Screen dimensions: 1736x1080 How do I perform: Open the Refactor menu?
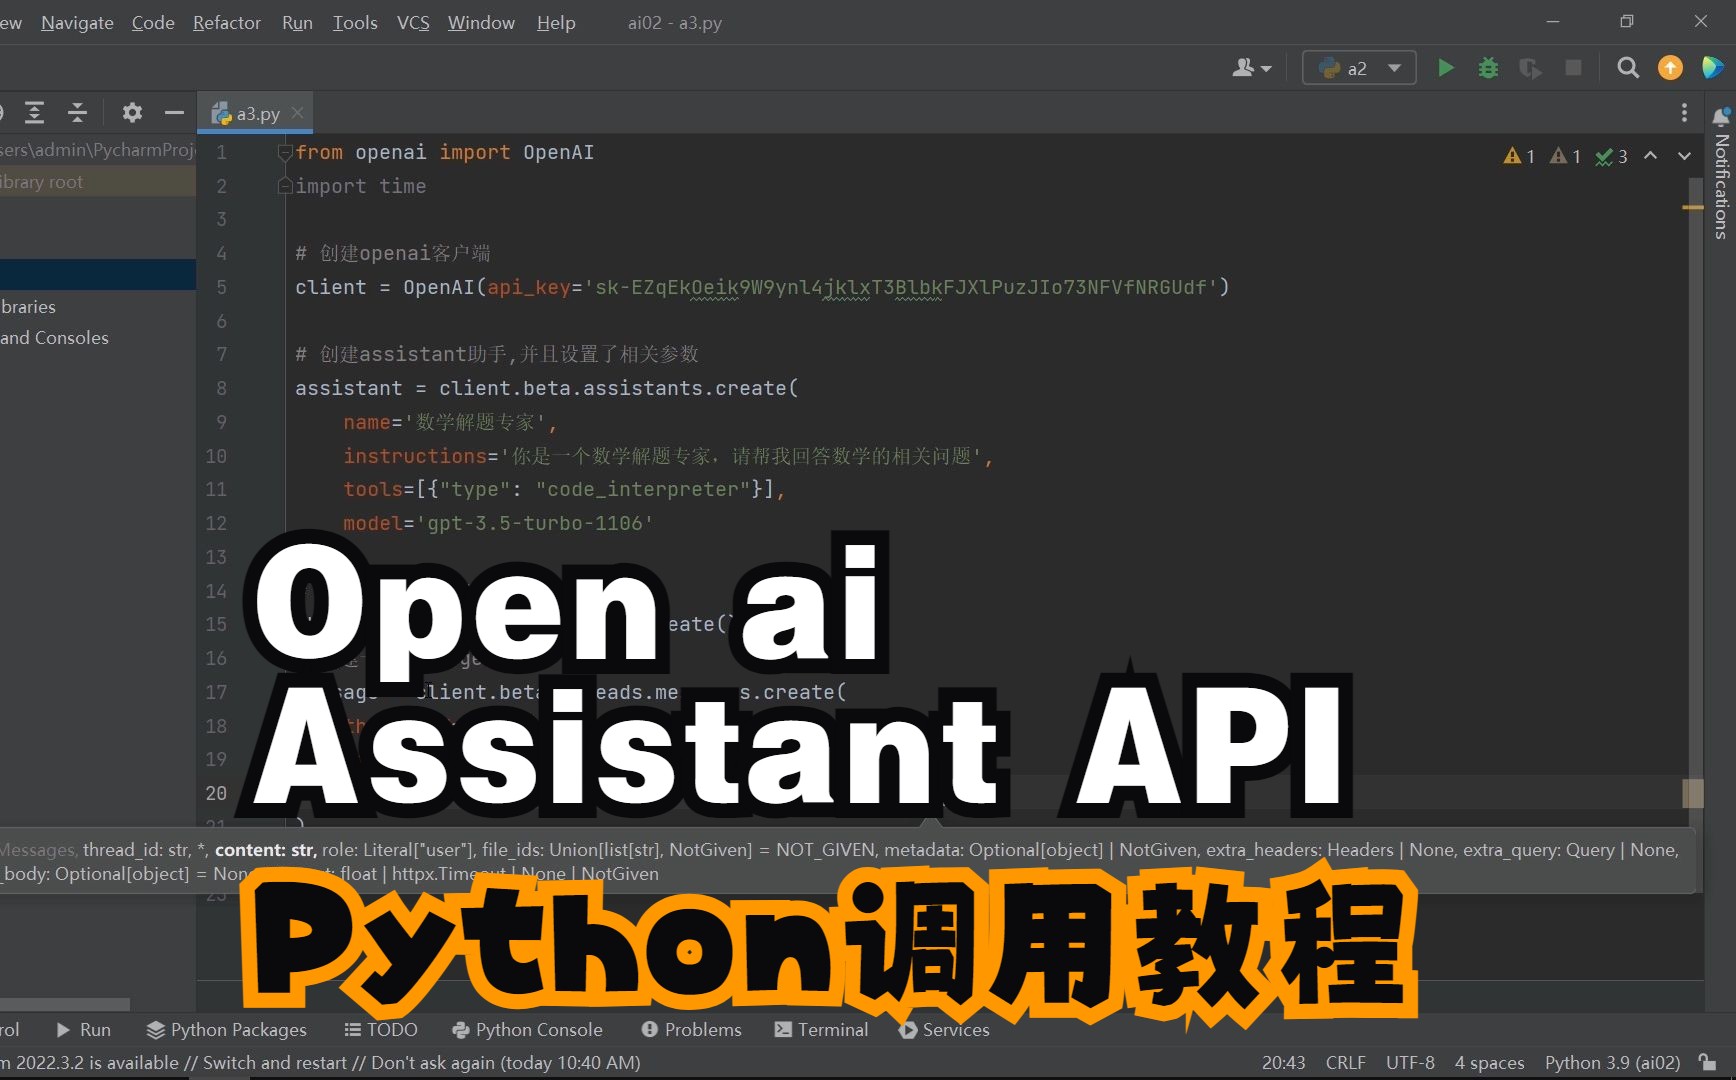point(227,22)
